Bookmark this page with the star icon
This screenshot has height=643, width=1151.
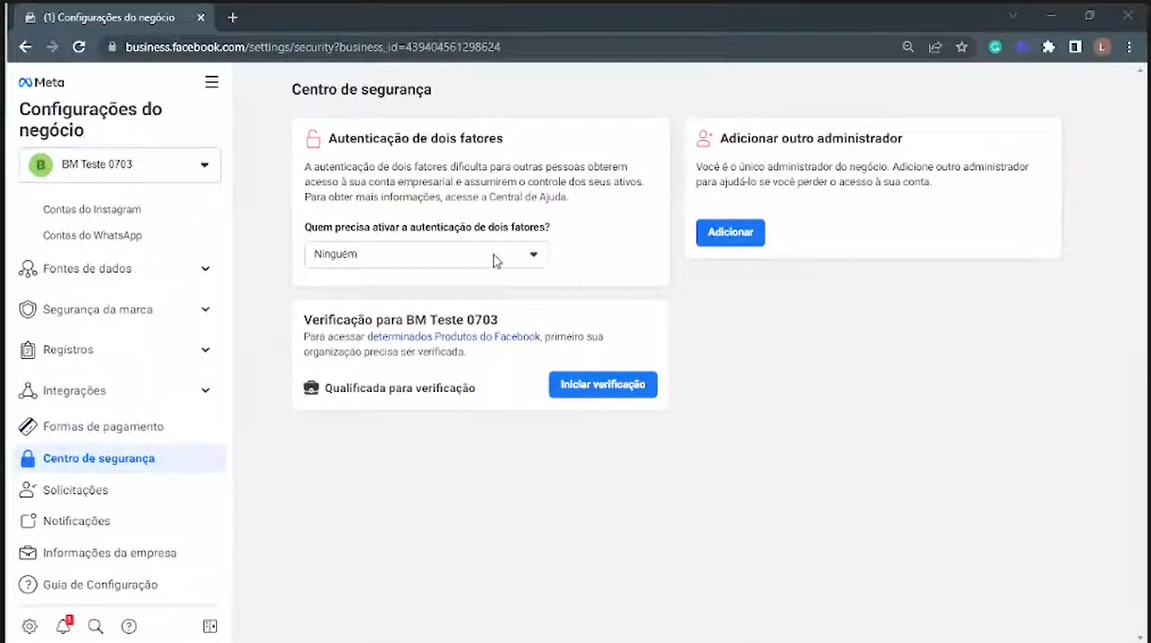[x=962, y=47]
